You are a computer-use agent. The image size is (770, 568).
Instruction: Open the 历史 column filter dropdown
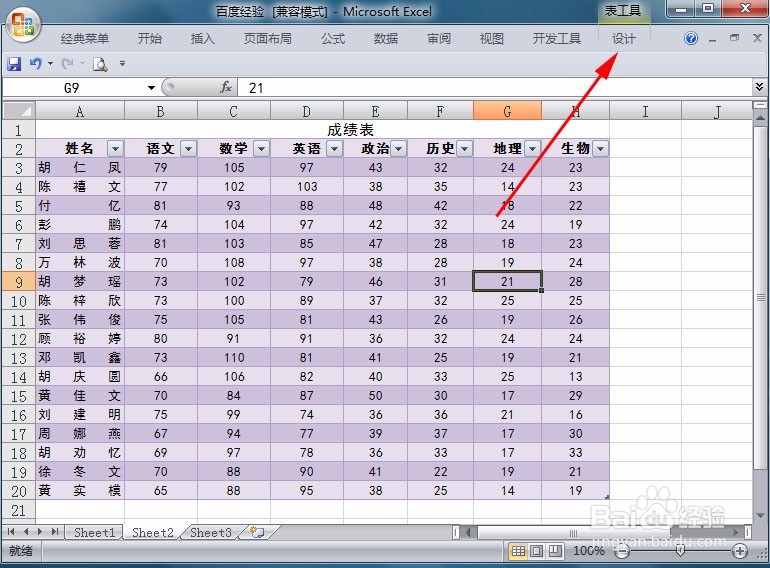pyautogui.click(x=465, y=148)
